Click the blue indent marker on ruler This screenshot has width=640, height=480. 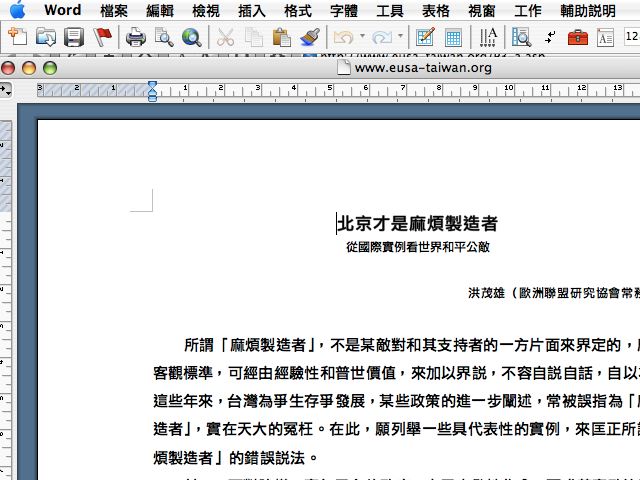click(x=152, y=91)
